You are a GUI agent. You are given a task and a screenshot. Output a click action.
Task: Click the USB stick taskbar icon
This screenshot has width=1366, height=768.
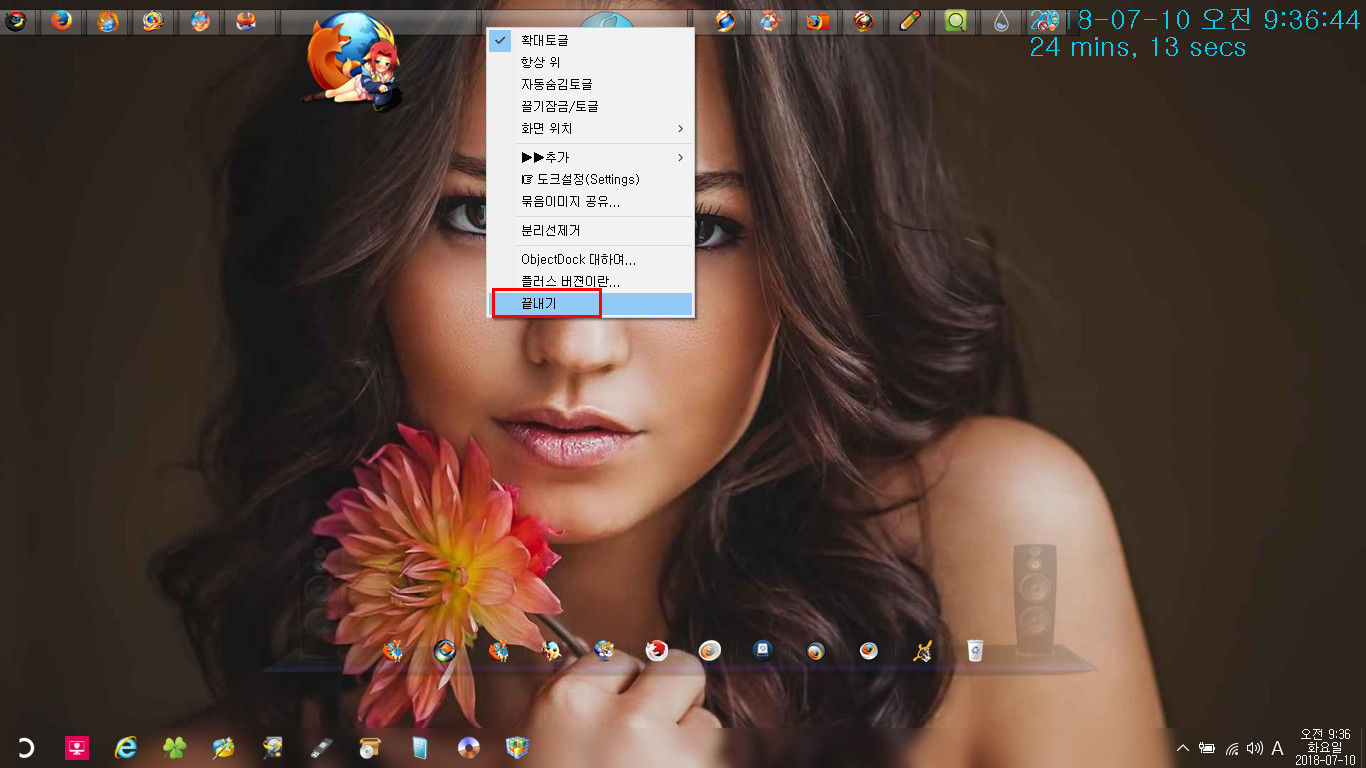click(x=321, y=747)
